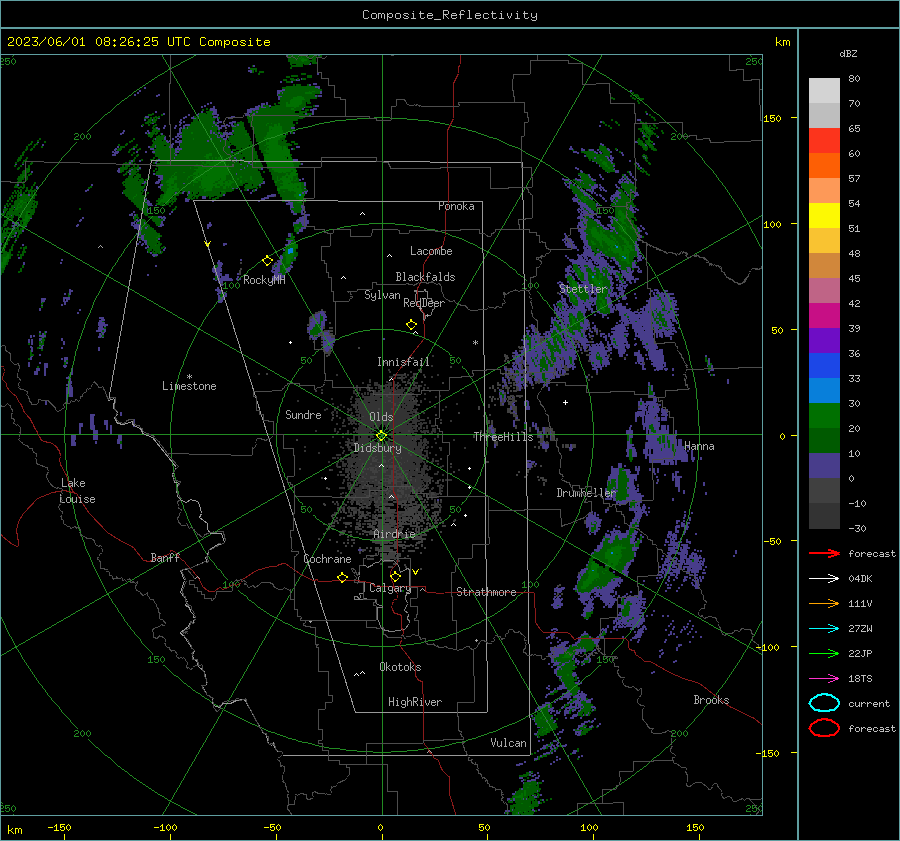The width and height of the screenshot is (900, 841).
Task: Click the Blackfalds city label
Action: point(425,277)
